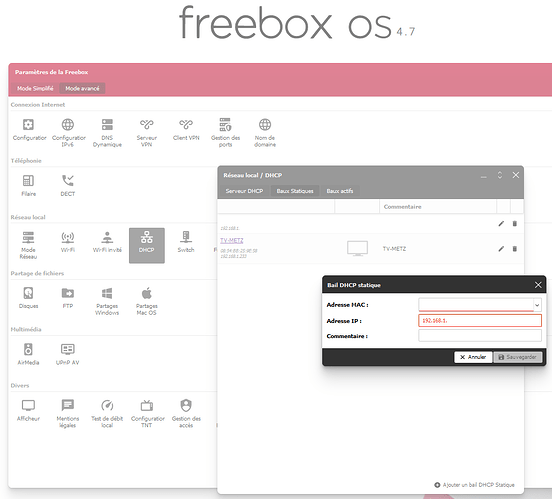The width and height of the screenshot is (552, 499).
Task: Open Serveur VPN settings
Action: coord(146,132)
